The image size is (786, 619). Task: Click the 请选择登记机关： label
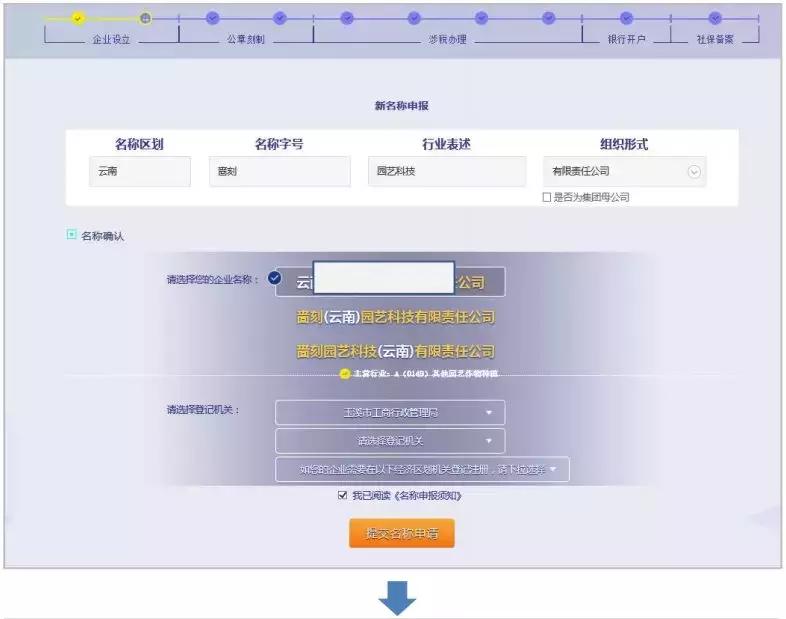(x=203, y=410)
